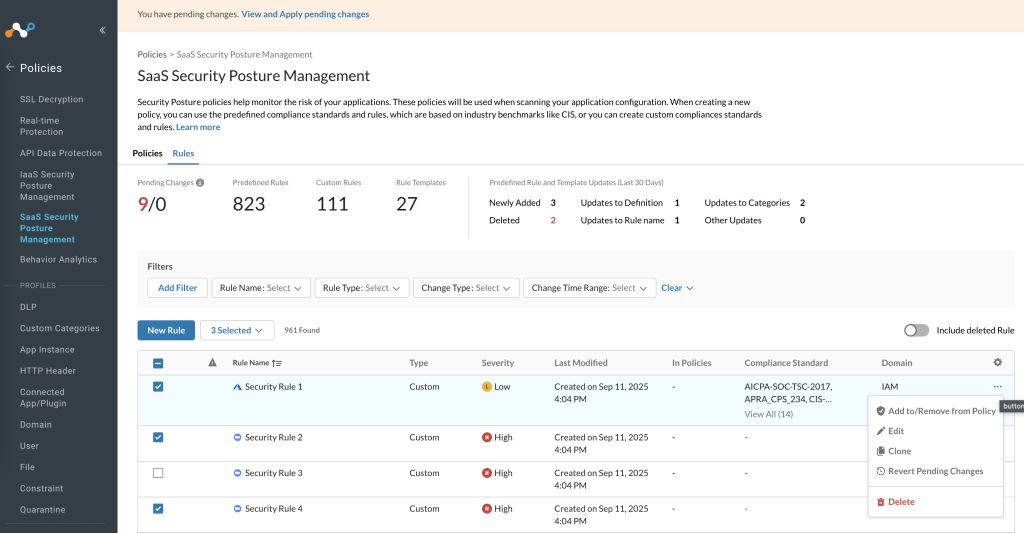Click the Security Rule 2 status icon
This screenshot has width=1024, height=533.
click(237, 438)
